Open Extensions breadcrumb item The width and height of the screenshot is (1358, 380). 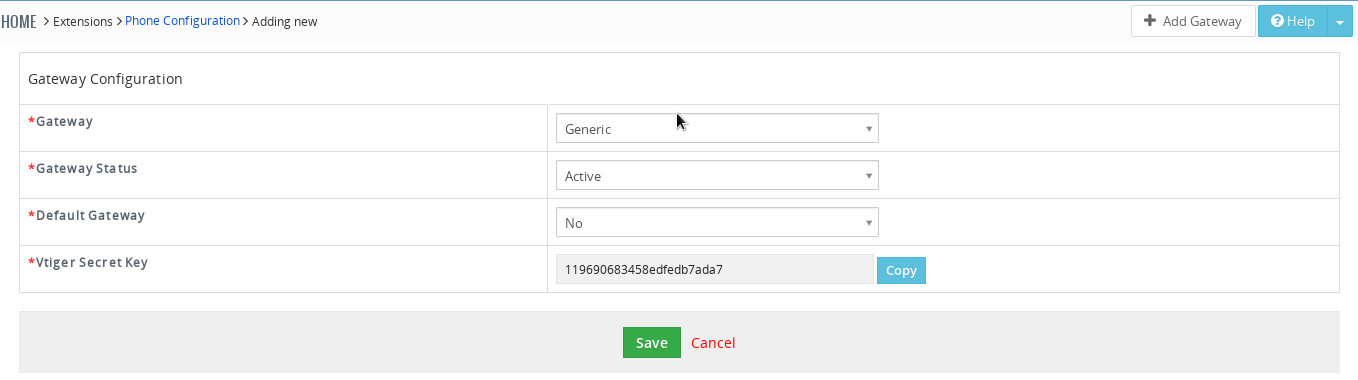pos(83,21)
